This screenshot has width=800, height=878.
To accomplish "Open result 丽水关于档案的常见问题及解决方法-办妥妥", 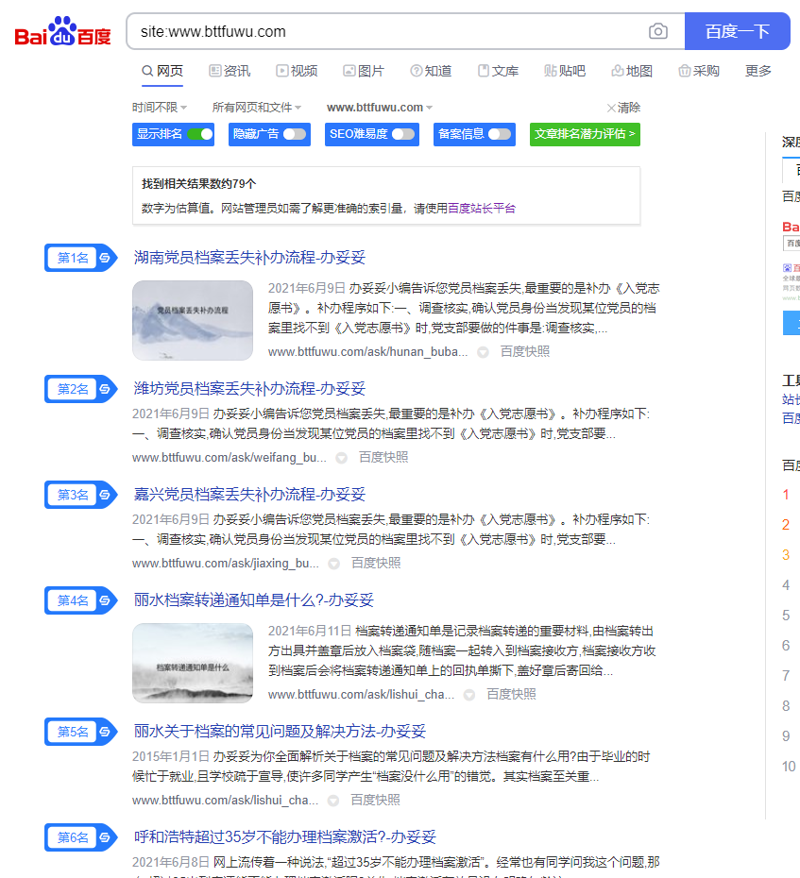I will (280, 731).
